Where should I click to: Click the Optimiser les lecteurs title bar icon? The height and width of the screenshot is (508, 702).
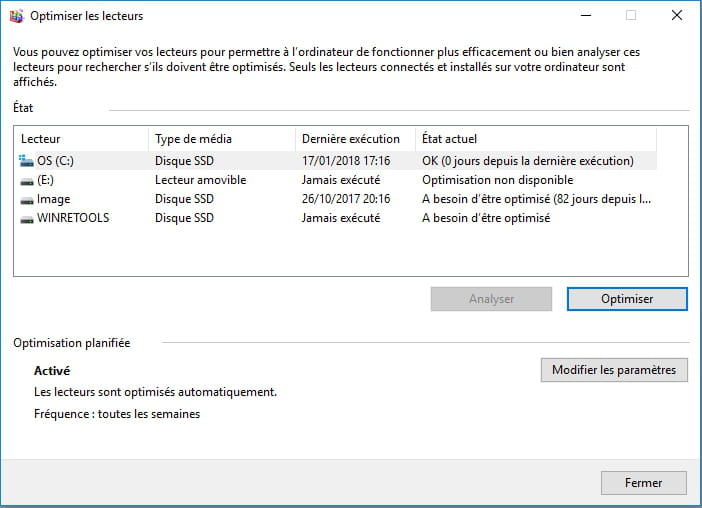15,16
